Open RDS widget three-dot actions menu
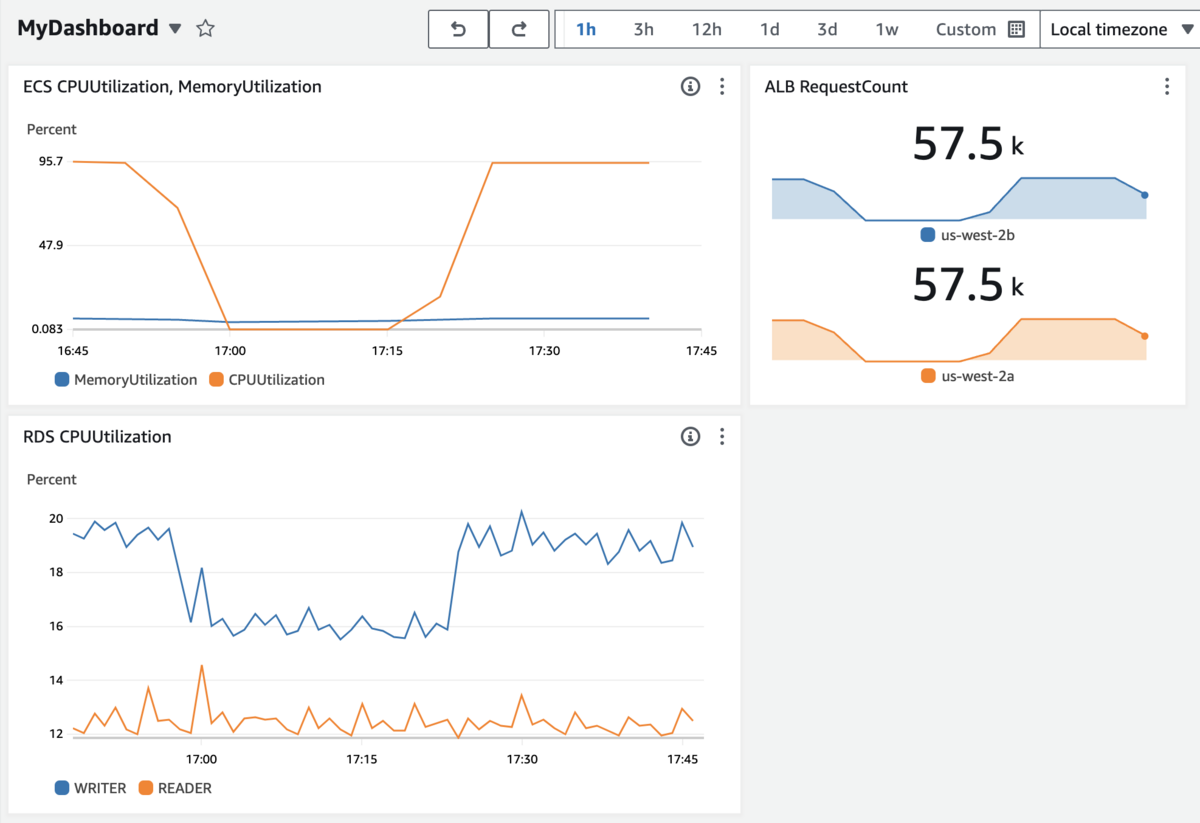Image resolution: width=1200 pixels, height=823 pixels. (x=722, y=437)
